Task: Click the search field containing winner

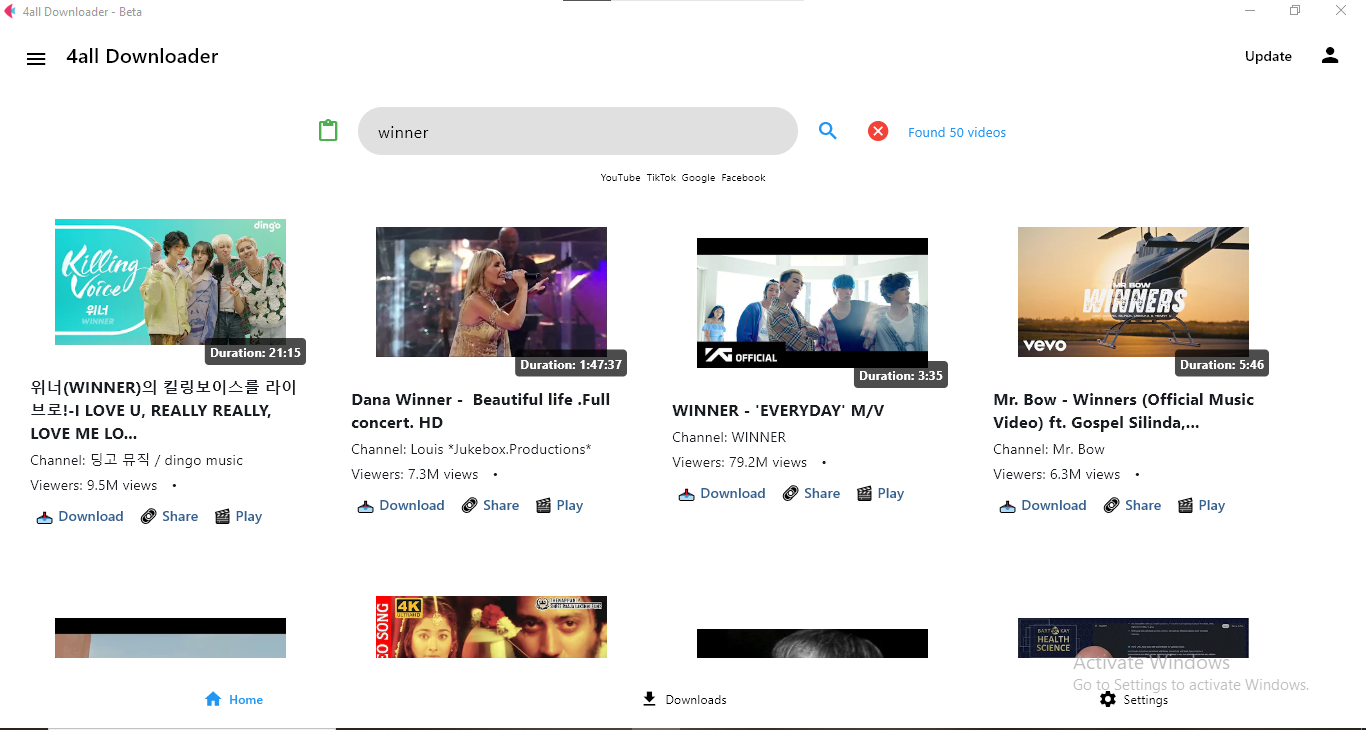Action: click(x=578, y=131)
